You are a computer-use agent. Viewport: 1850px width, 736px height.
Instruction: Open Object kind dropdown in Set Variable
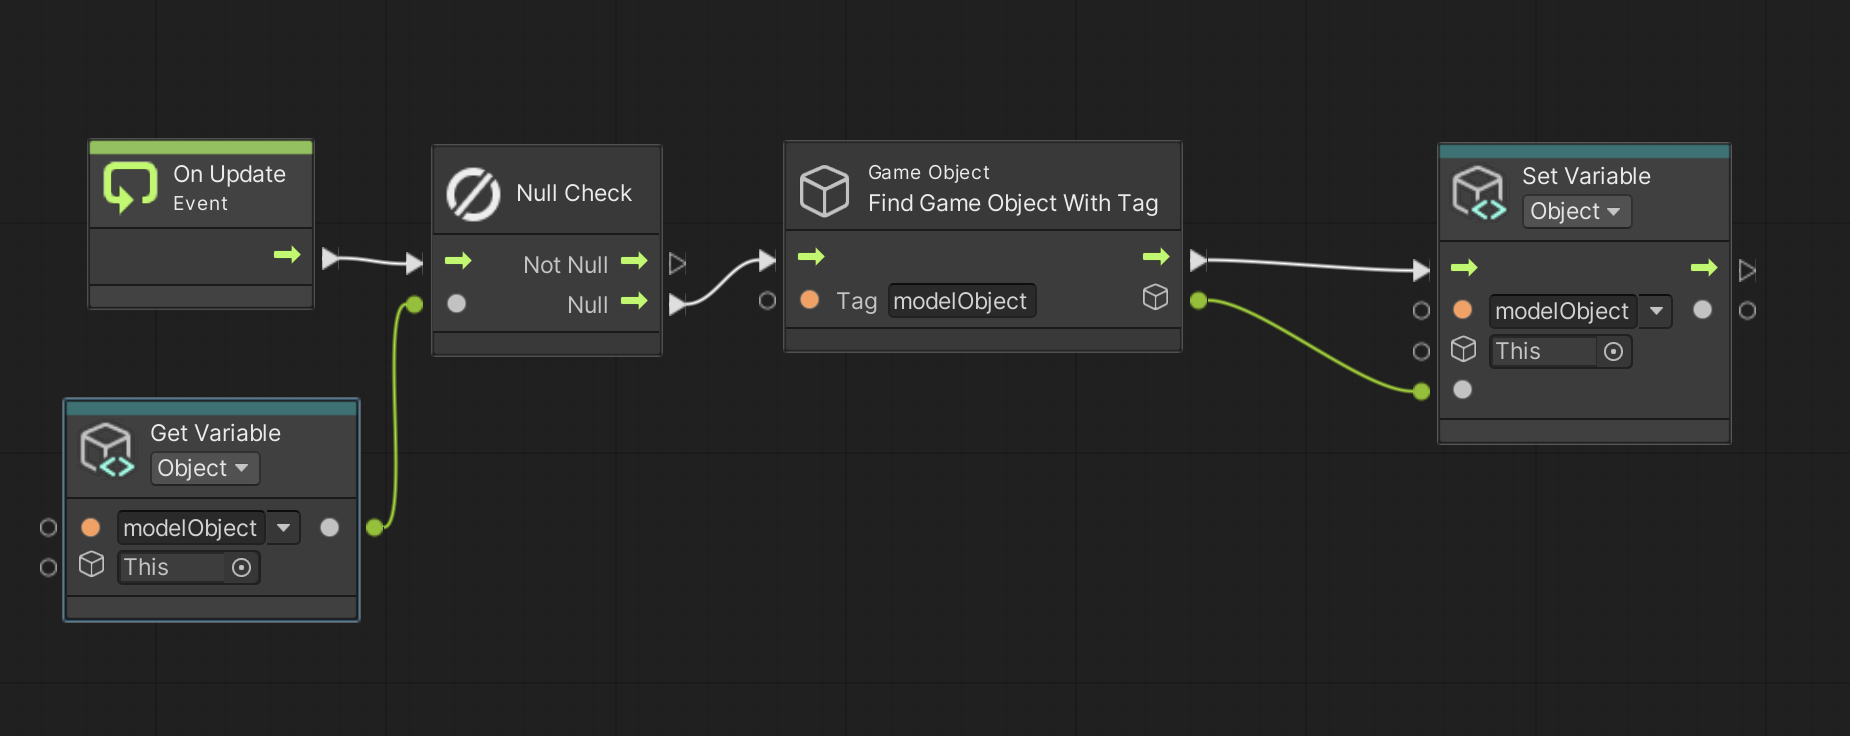1576,212
